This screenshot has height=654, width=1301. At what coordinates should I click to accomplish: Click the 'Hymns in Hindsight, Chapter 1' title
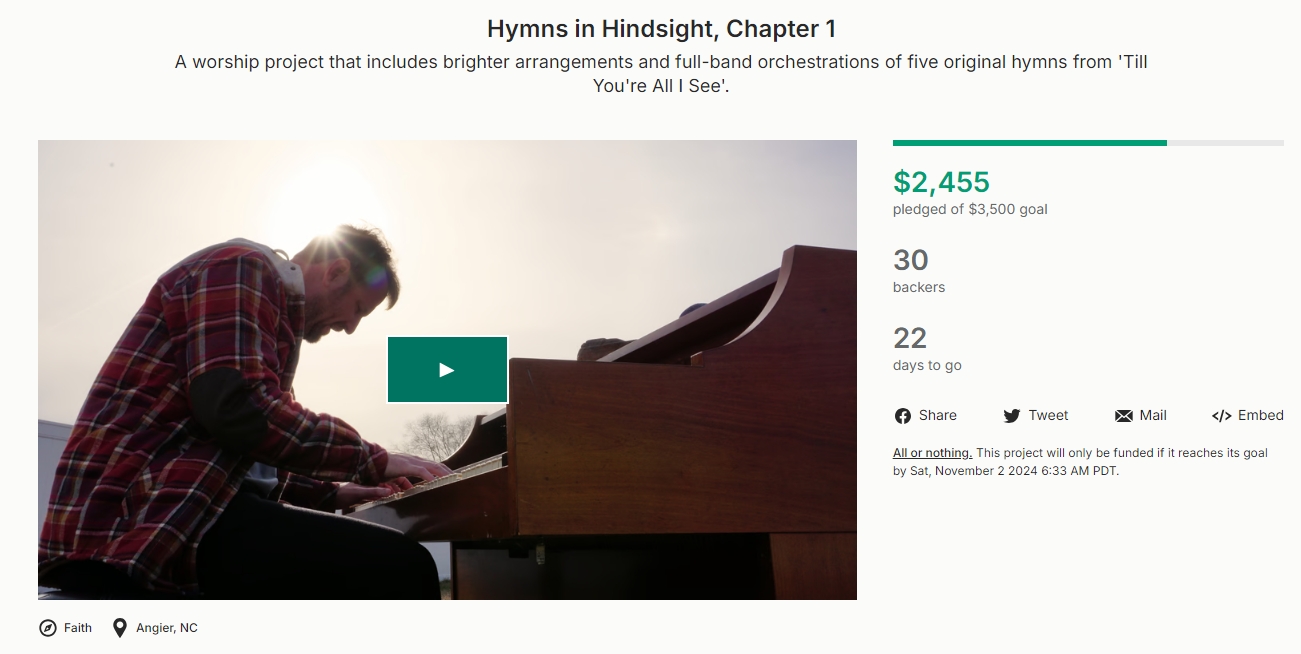coord(663,29)
